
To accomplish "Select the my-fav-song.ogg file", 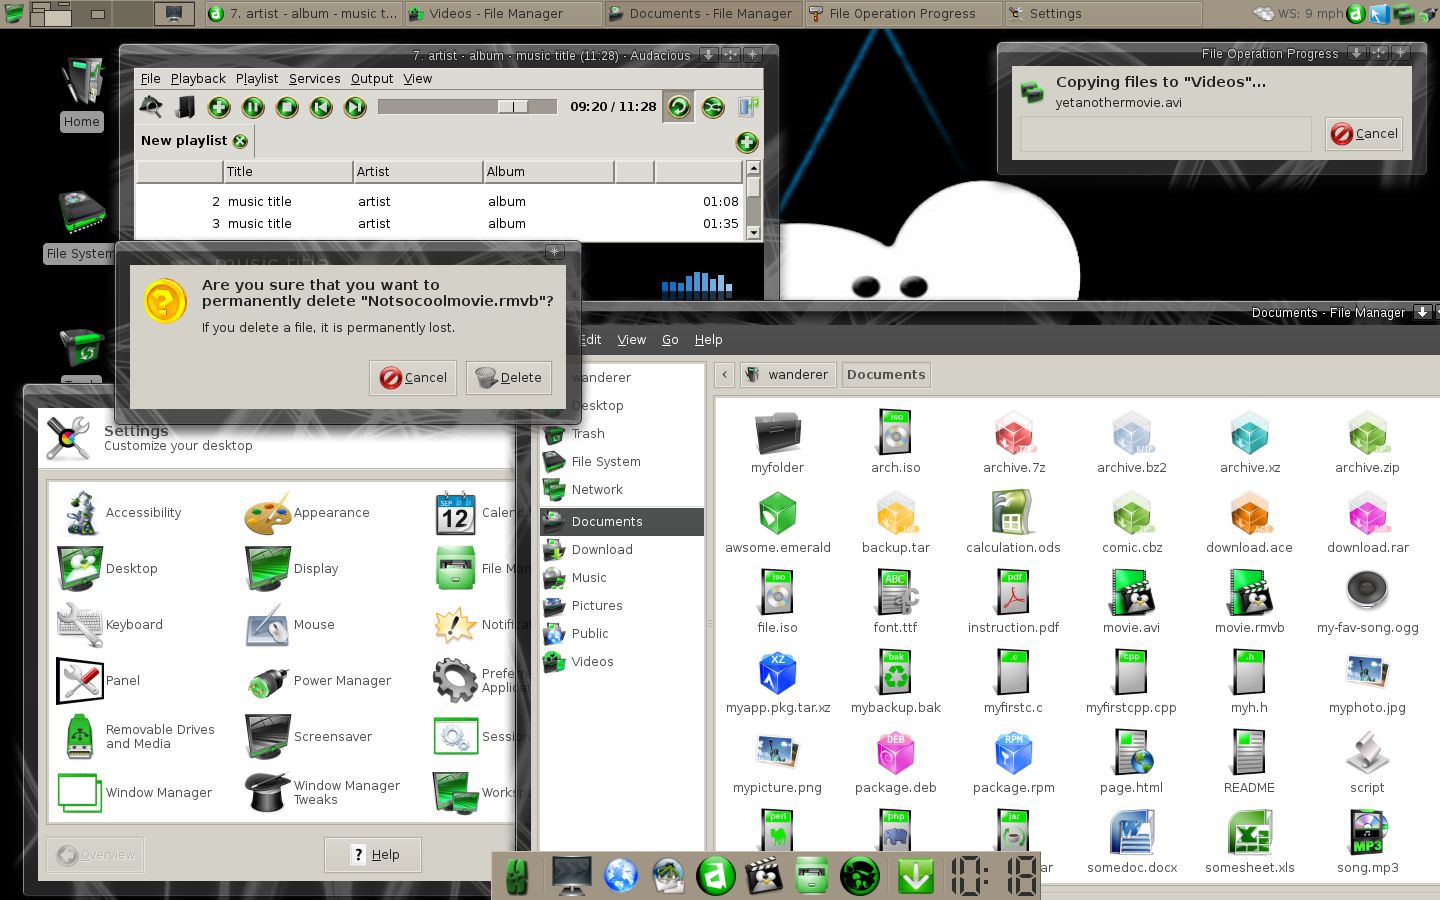I will [1367, 601].
